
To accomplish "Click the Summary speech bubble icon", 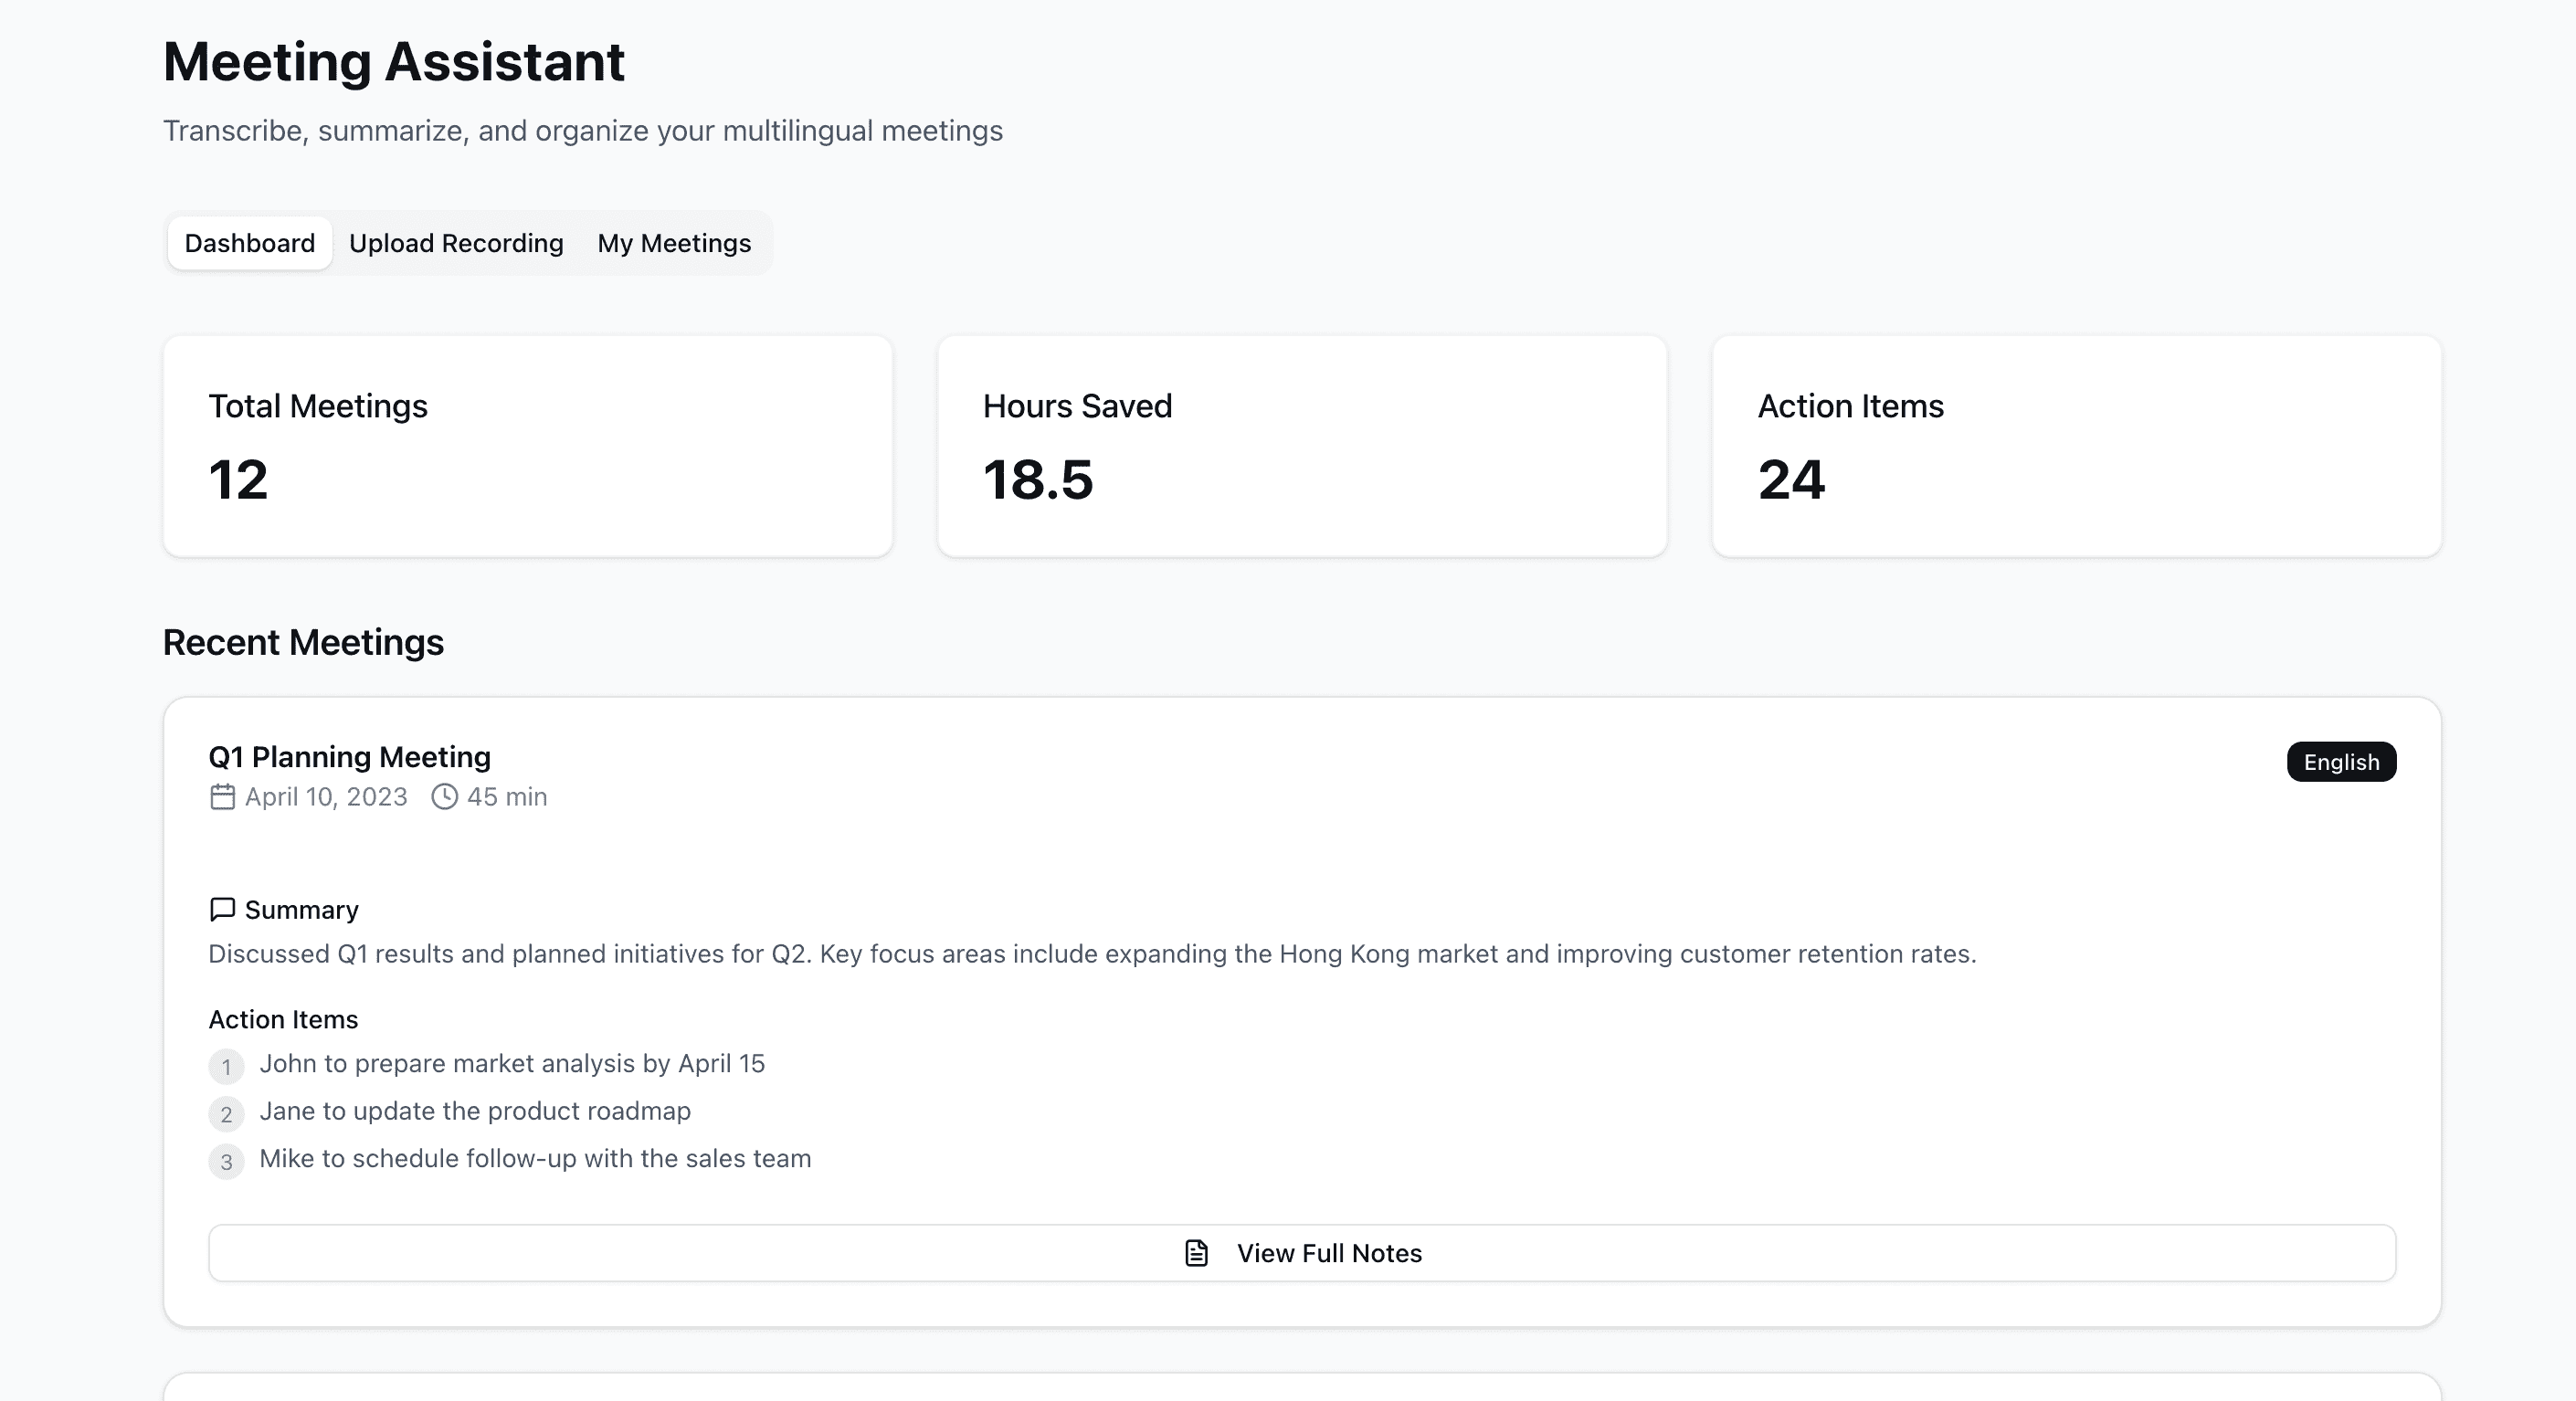I will click(222, 909).
